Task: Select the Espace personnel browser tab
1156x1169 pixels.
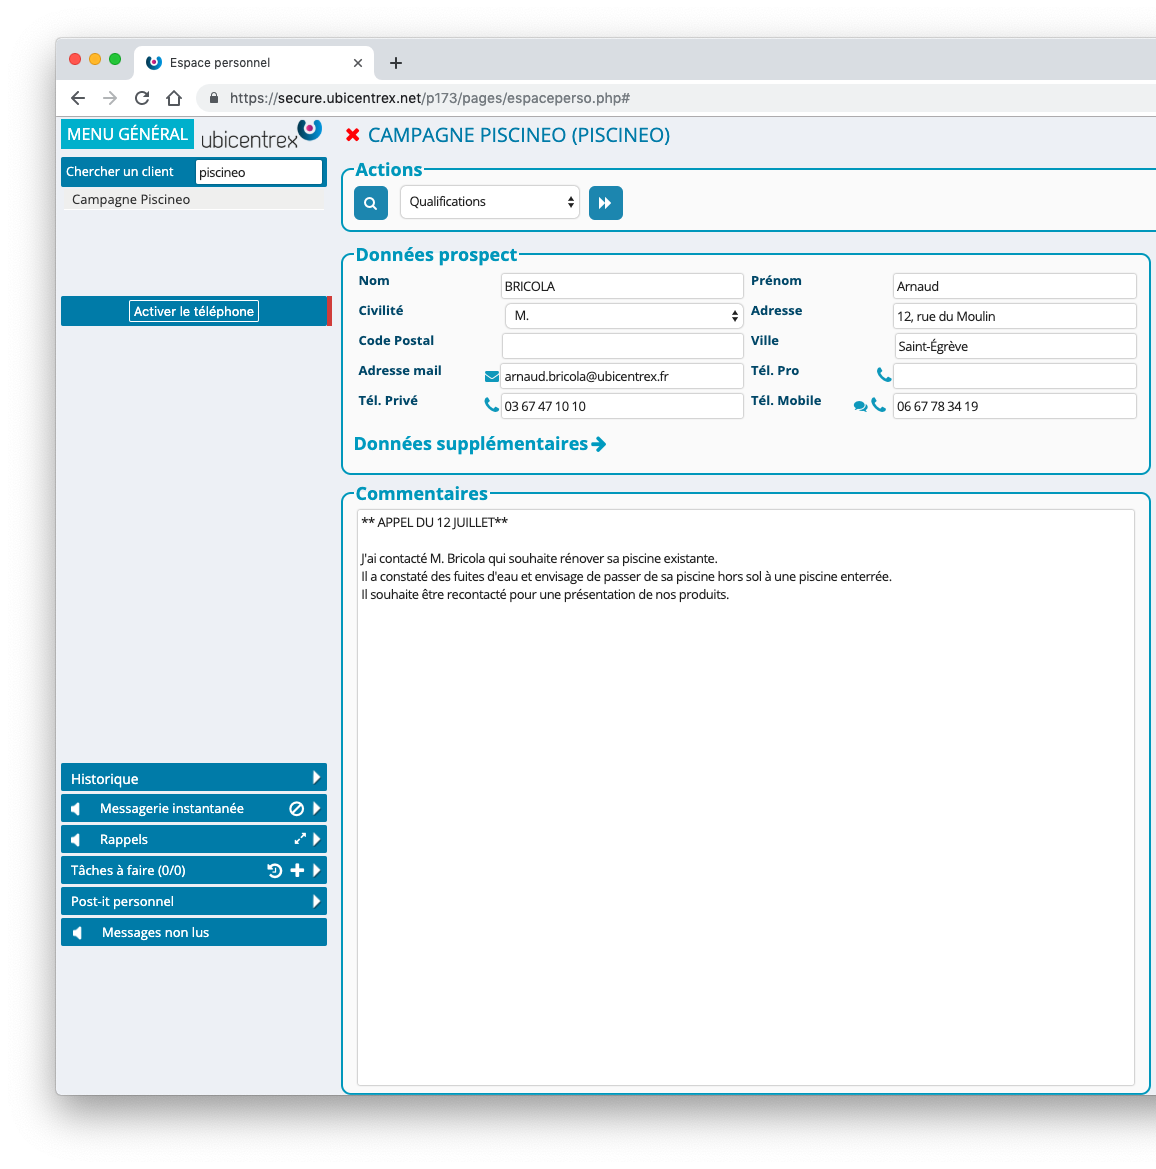Action: 253,63
